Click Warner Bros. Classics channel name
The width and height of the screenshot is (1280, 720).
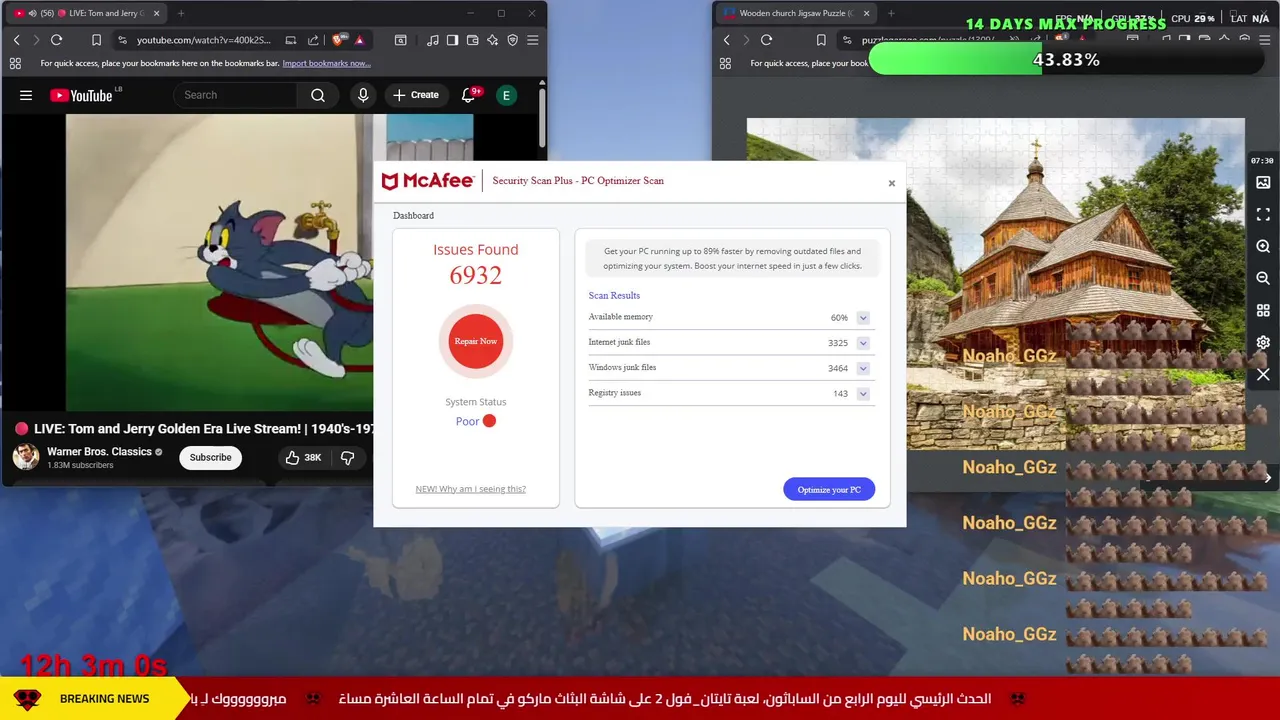point(99,451)
